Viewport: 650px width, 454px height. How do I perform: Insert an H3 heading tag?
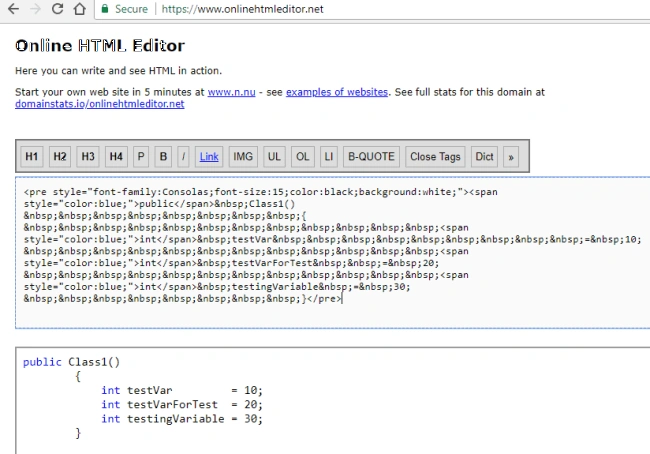[88, 157]
